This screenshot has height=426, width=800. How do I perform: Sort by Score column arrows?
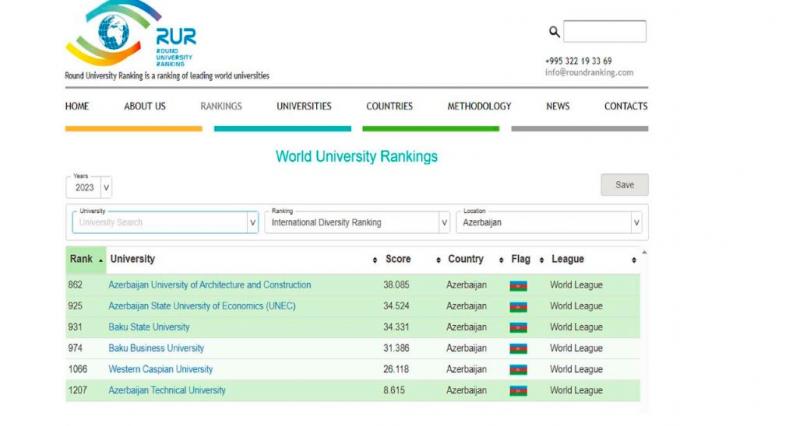[x=438, y=260]
